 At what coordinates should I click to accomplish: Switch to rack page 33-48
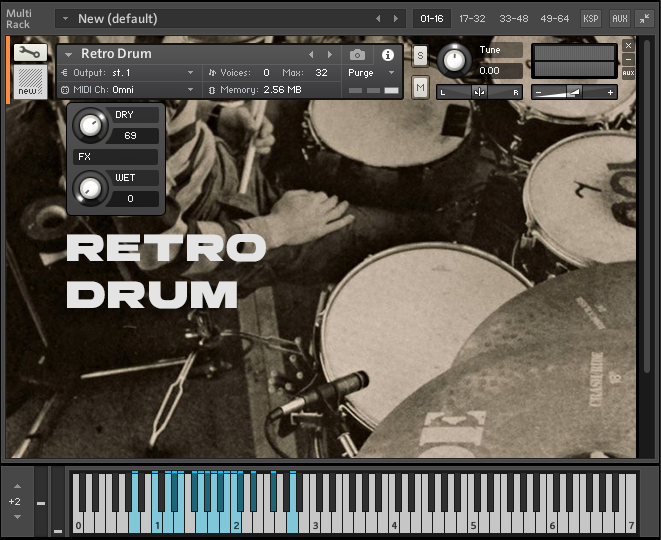[x=513, y=19]
